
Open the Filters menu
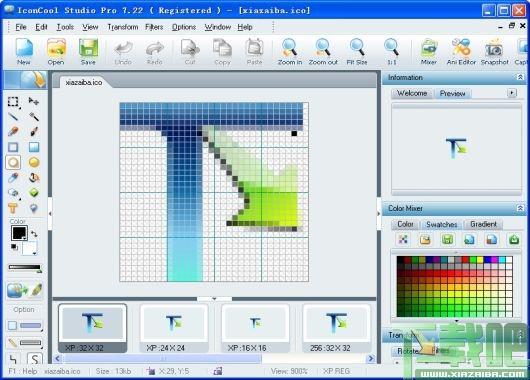(154, 27)
